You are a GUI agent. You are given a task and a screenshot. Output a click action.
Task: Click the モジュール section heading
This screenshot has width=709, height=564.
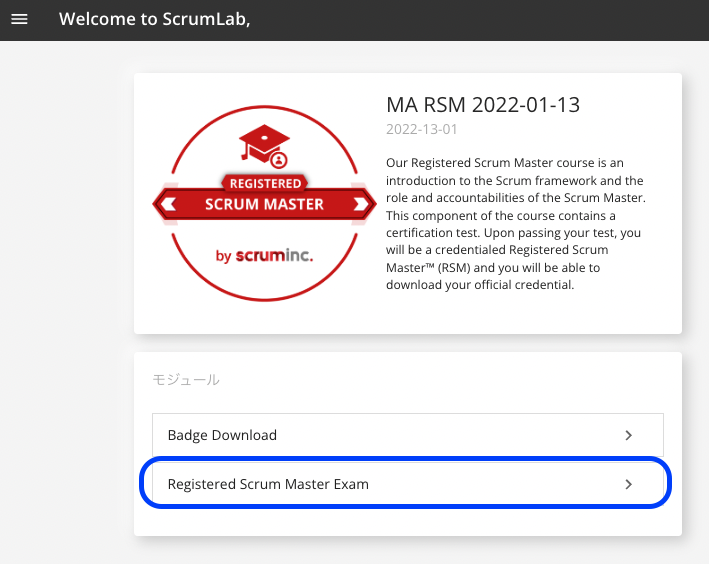(186, 379)
